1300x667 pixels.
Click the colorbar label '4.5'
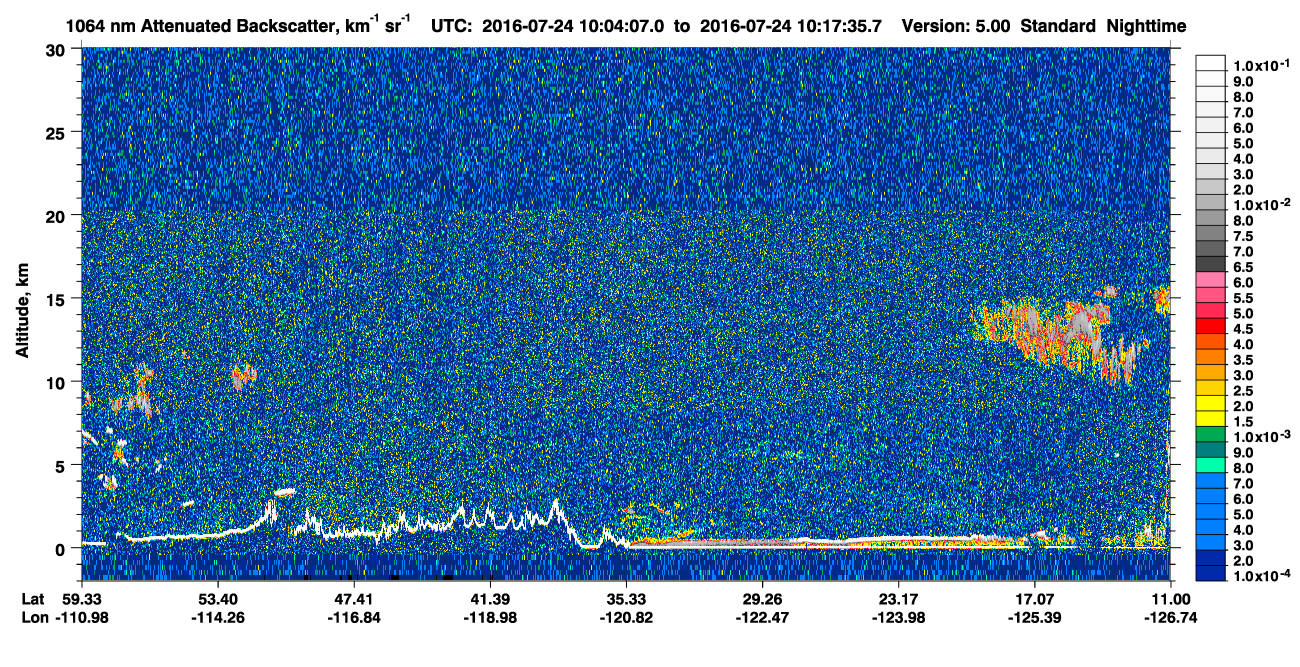(1244, 329)
